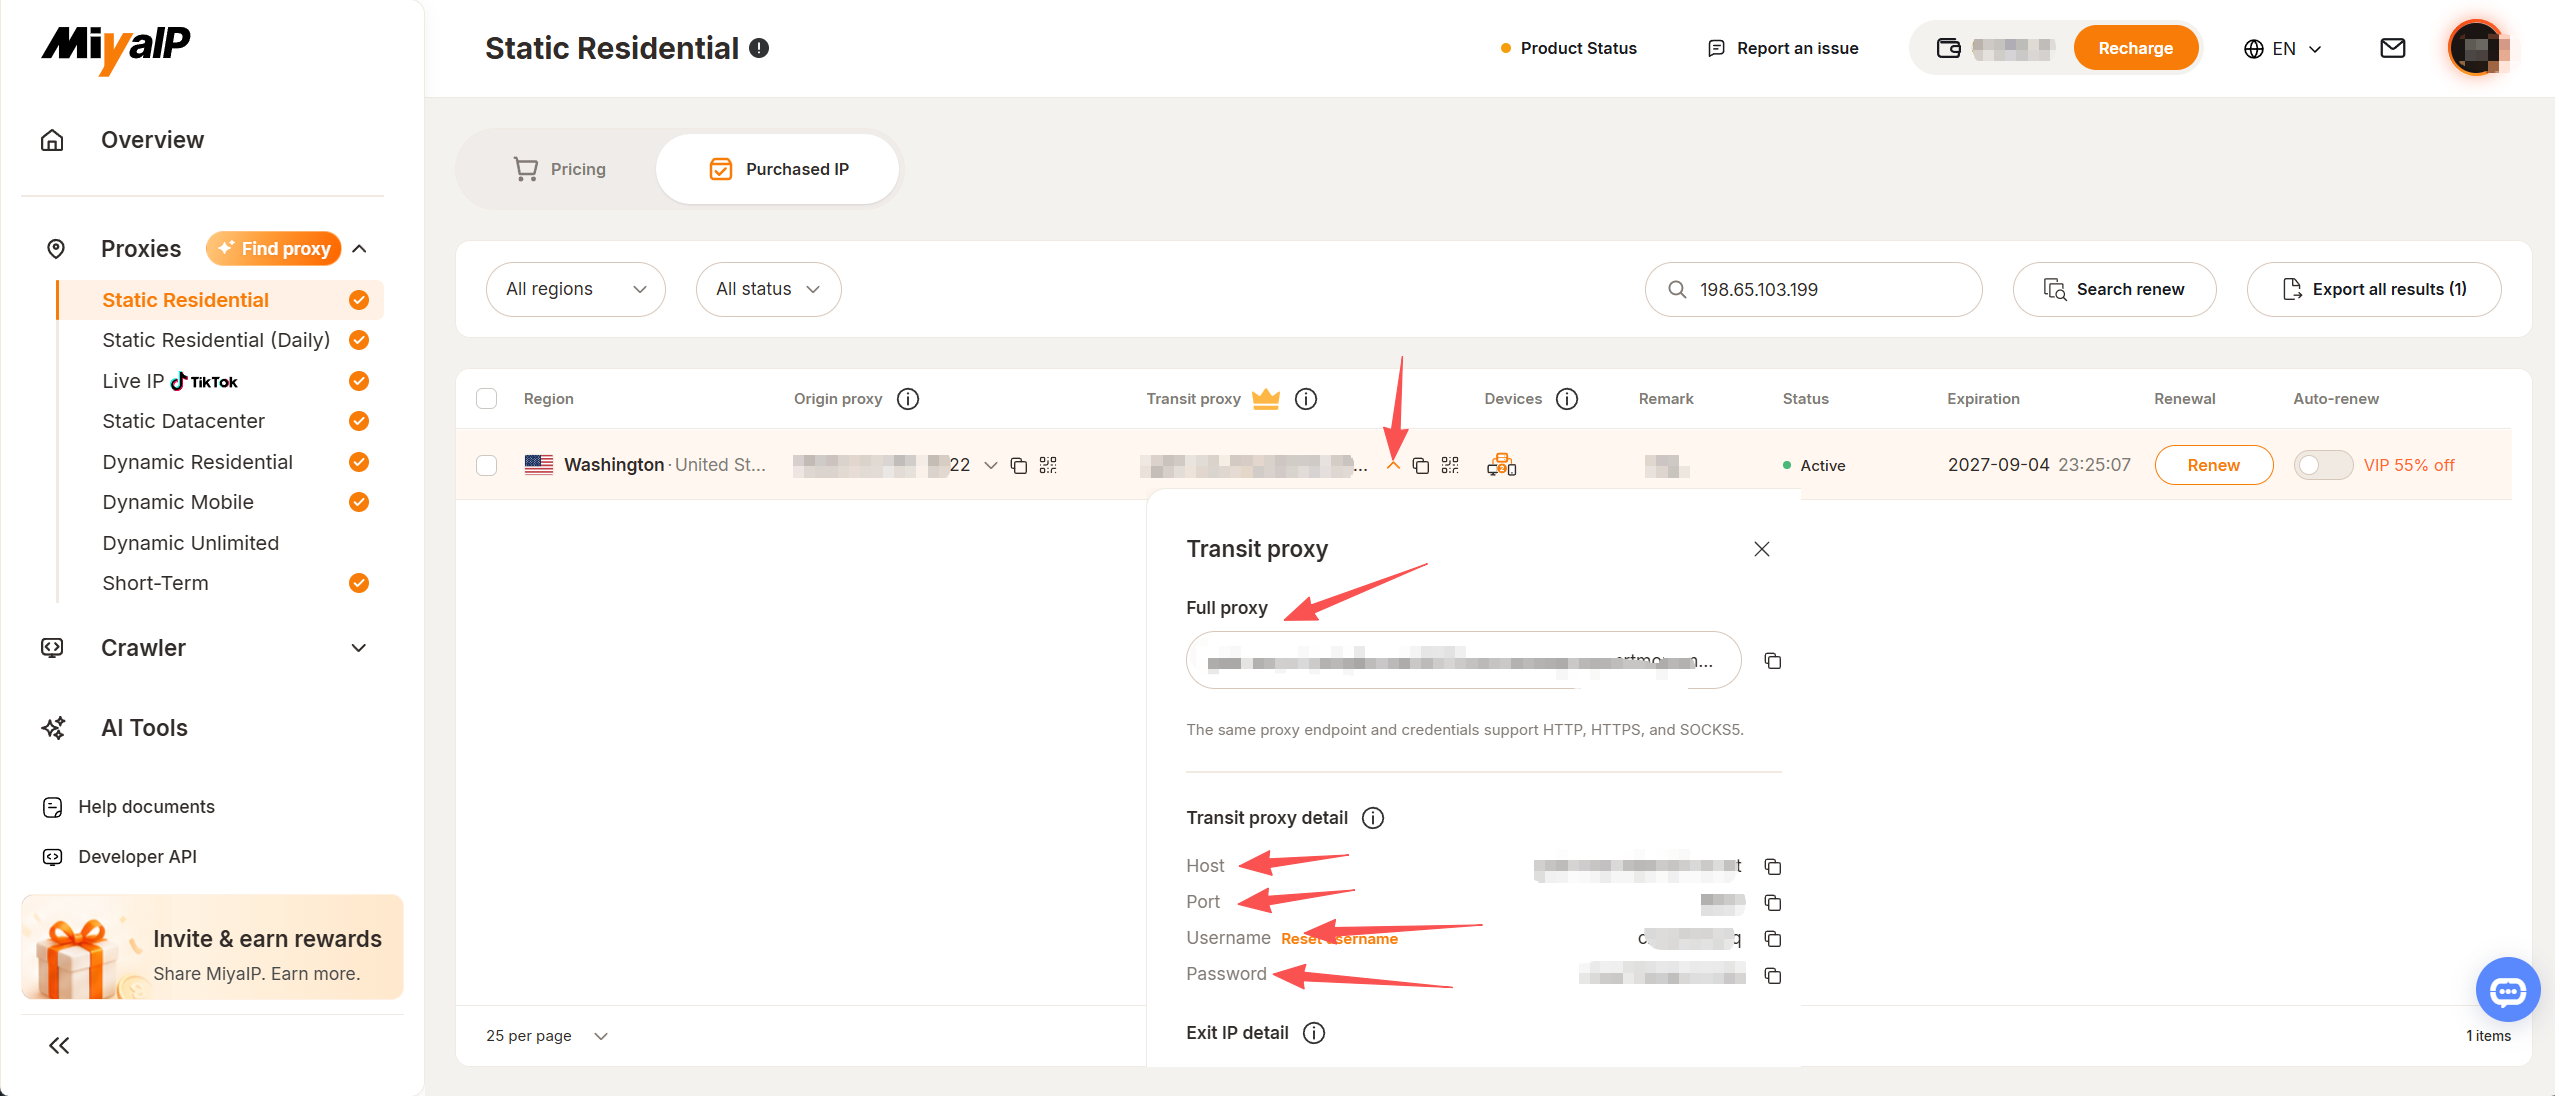Click the IP search input field
Viewport: 2555px width, 1096px height.
[1813, 289]
